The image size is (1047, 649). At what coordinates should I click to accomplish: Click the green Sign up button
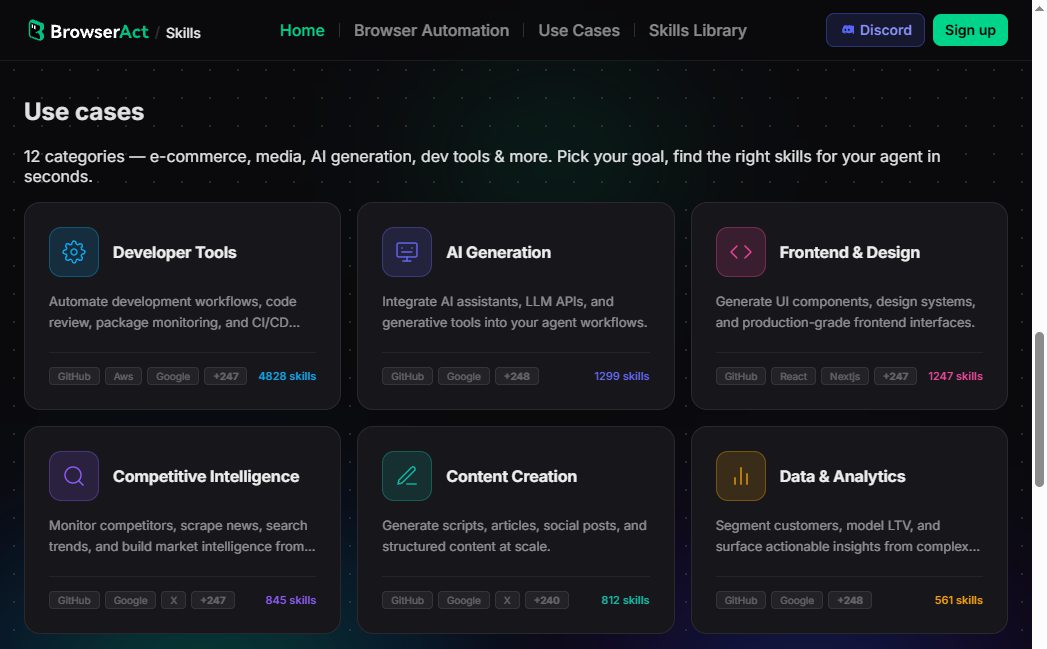coord(970,30)
